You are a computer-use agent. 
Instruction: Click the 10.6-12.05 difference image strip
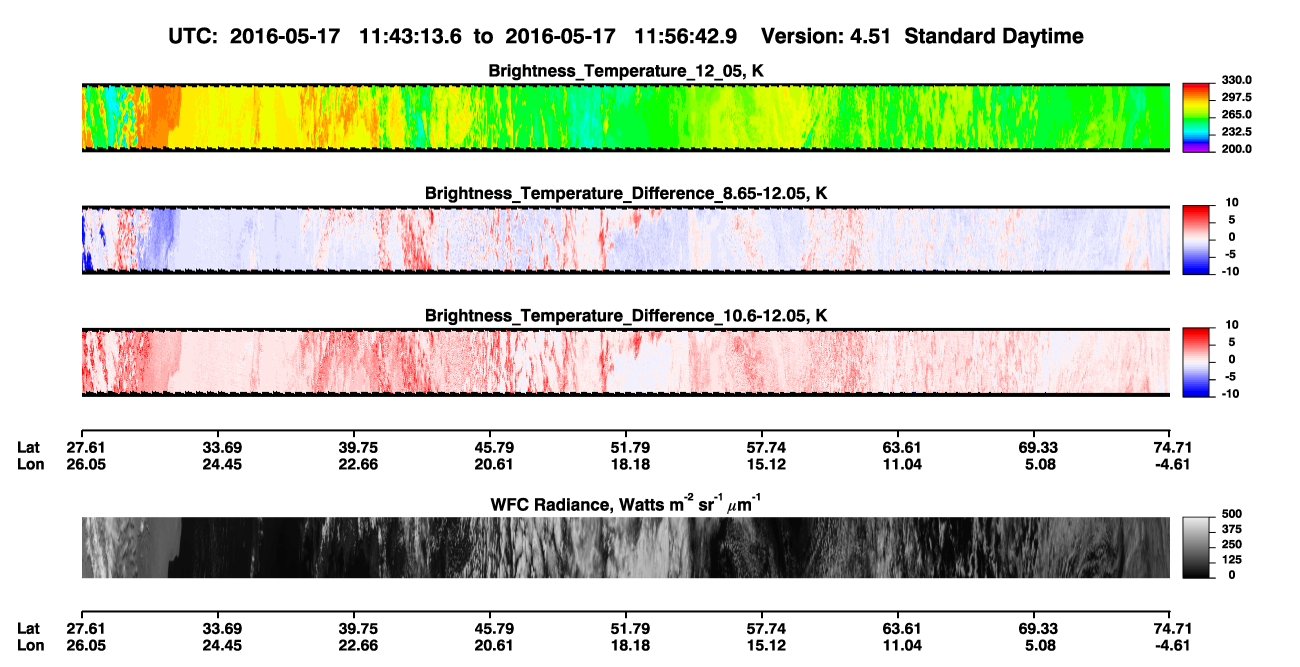(625, 362)
